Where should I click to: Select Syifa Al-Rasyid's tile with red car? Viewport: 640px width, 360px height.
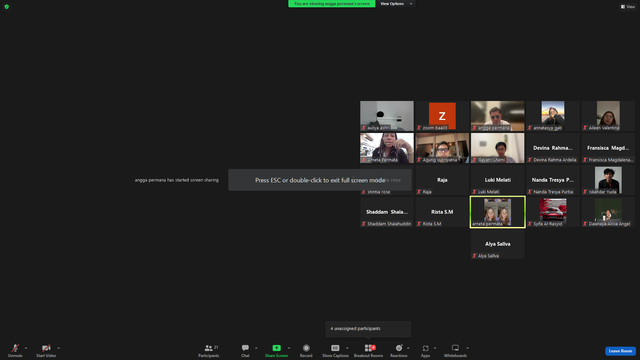tap(553, 212)
